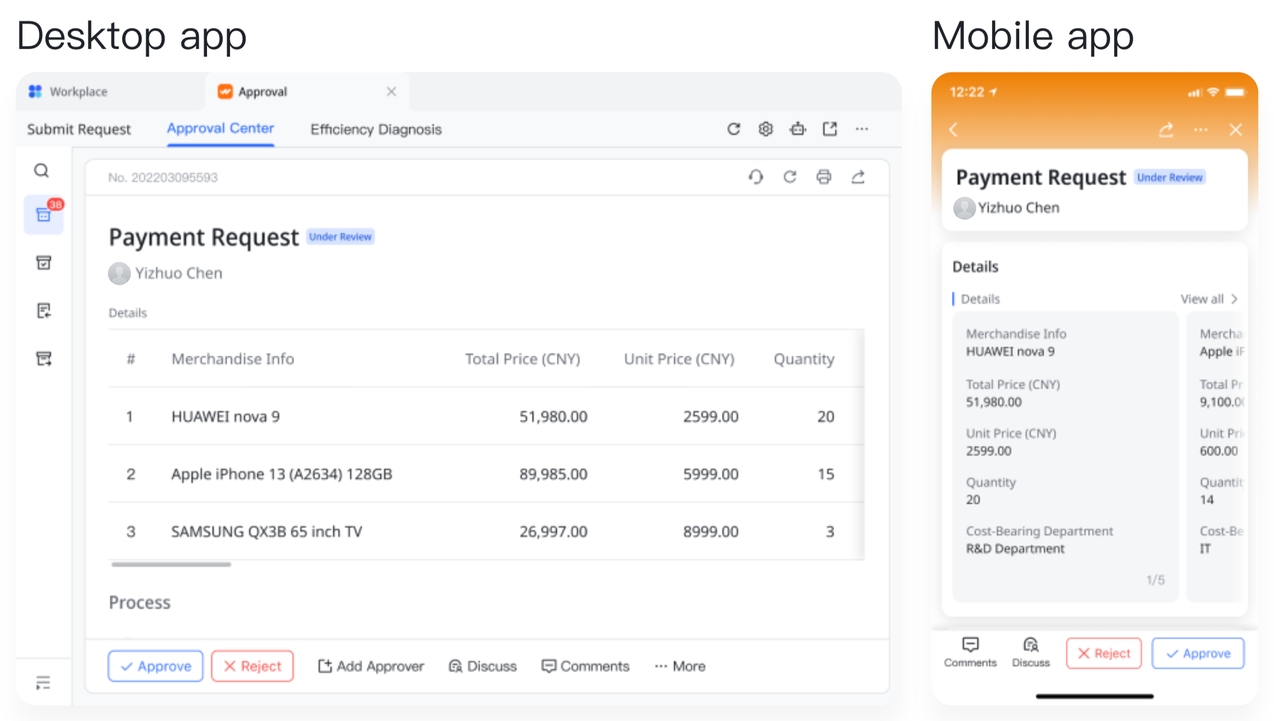Expand the More options in desktop action bar
The height and width of the screenshot is (721, 1280).
[x=680, y=666]
